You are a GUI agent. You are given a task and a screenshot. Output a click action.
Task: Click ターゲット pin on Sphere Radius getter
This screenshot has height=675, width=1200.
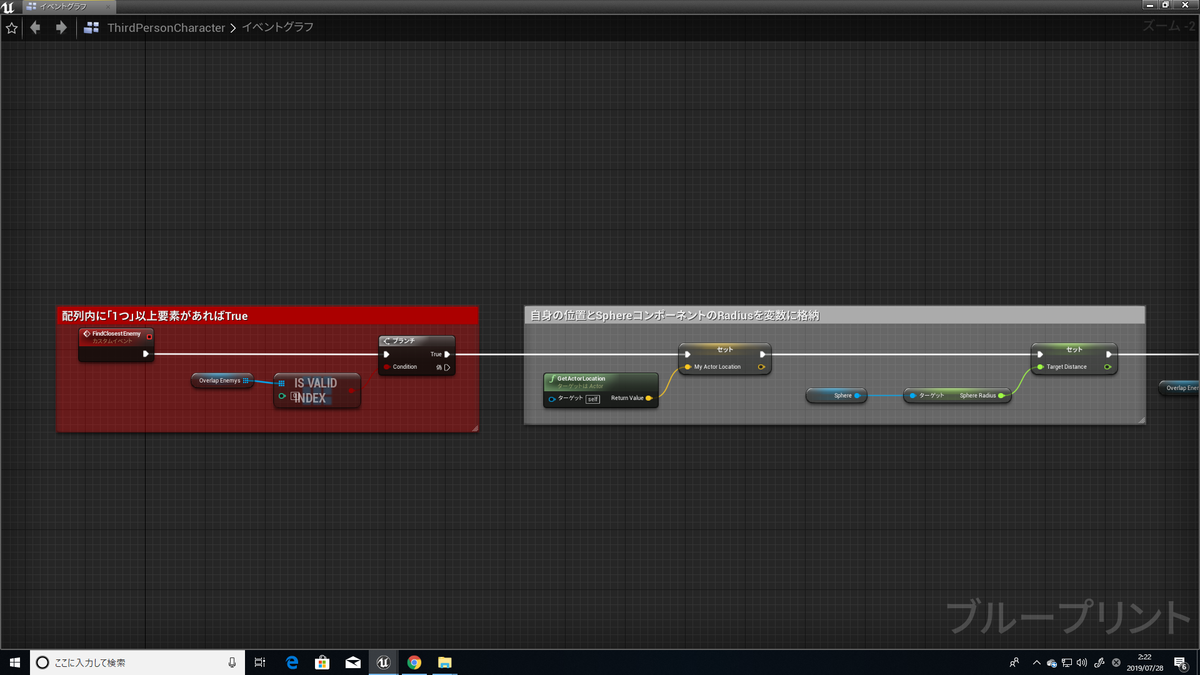click(912, 396)
